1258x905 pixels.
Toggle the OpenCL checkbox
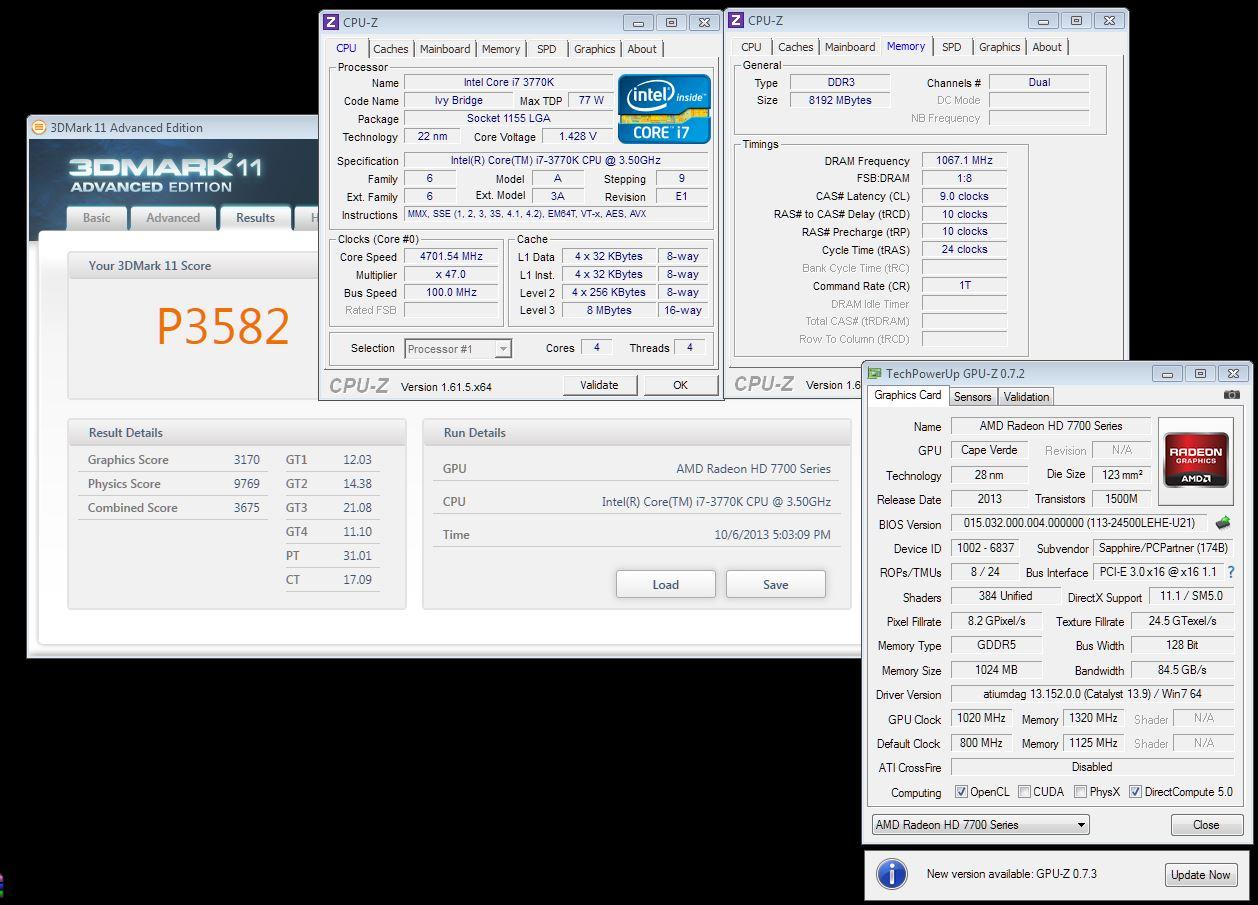coord(961,792)
